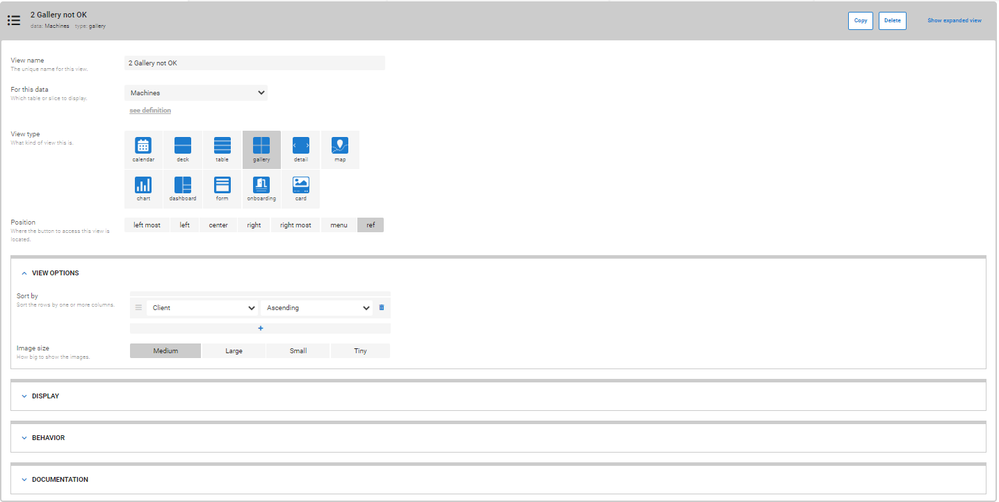This screenshot has width=999, height=502.
Task: Click the 'Sort by' label
Action: click(x=27, y=296)
